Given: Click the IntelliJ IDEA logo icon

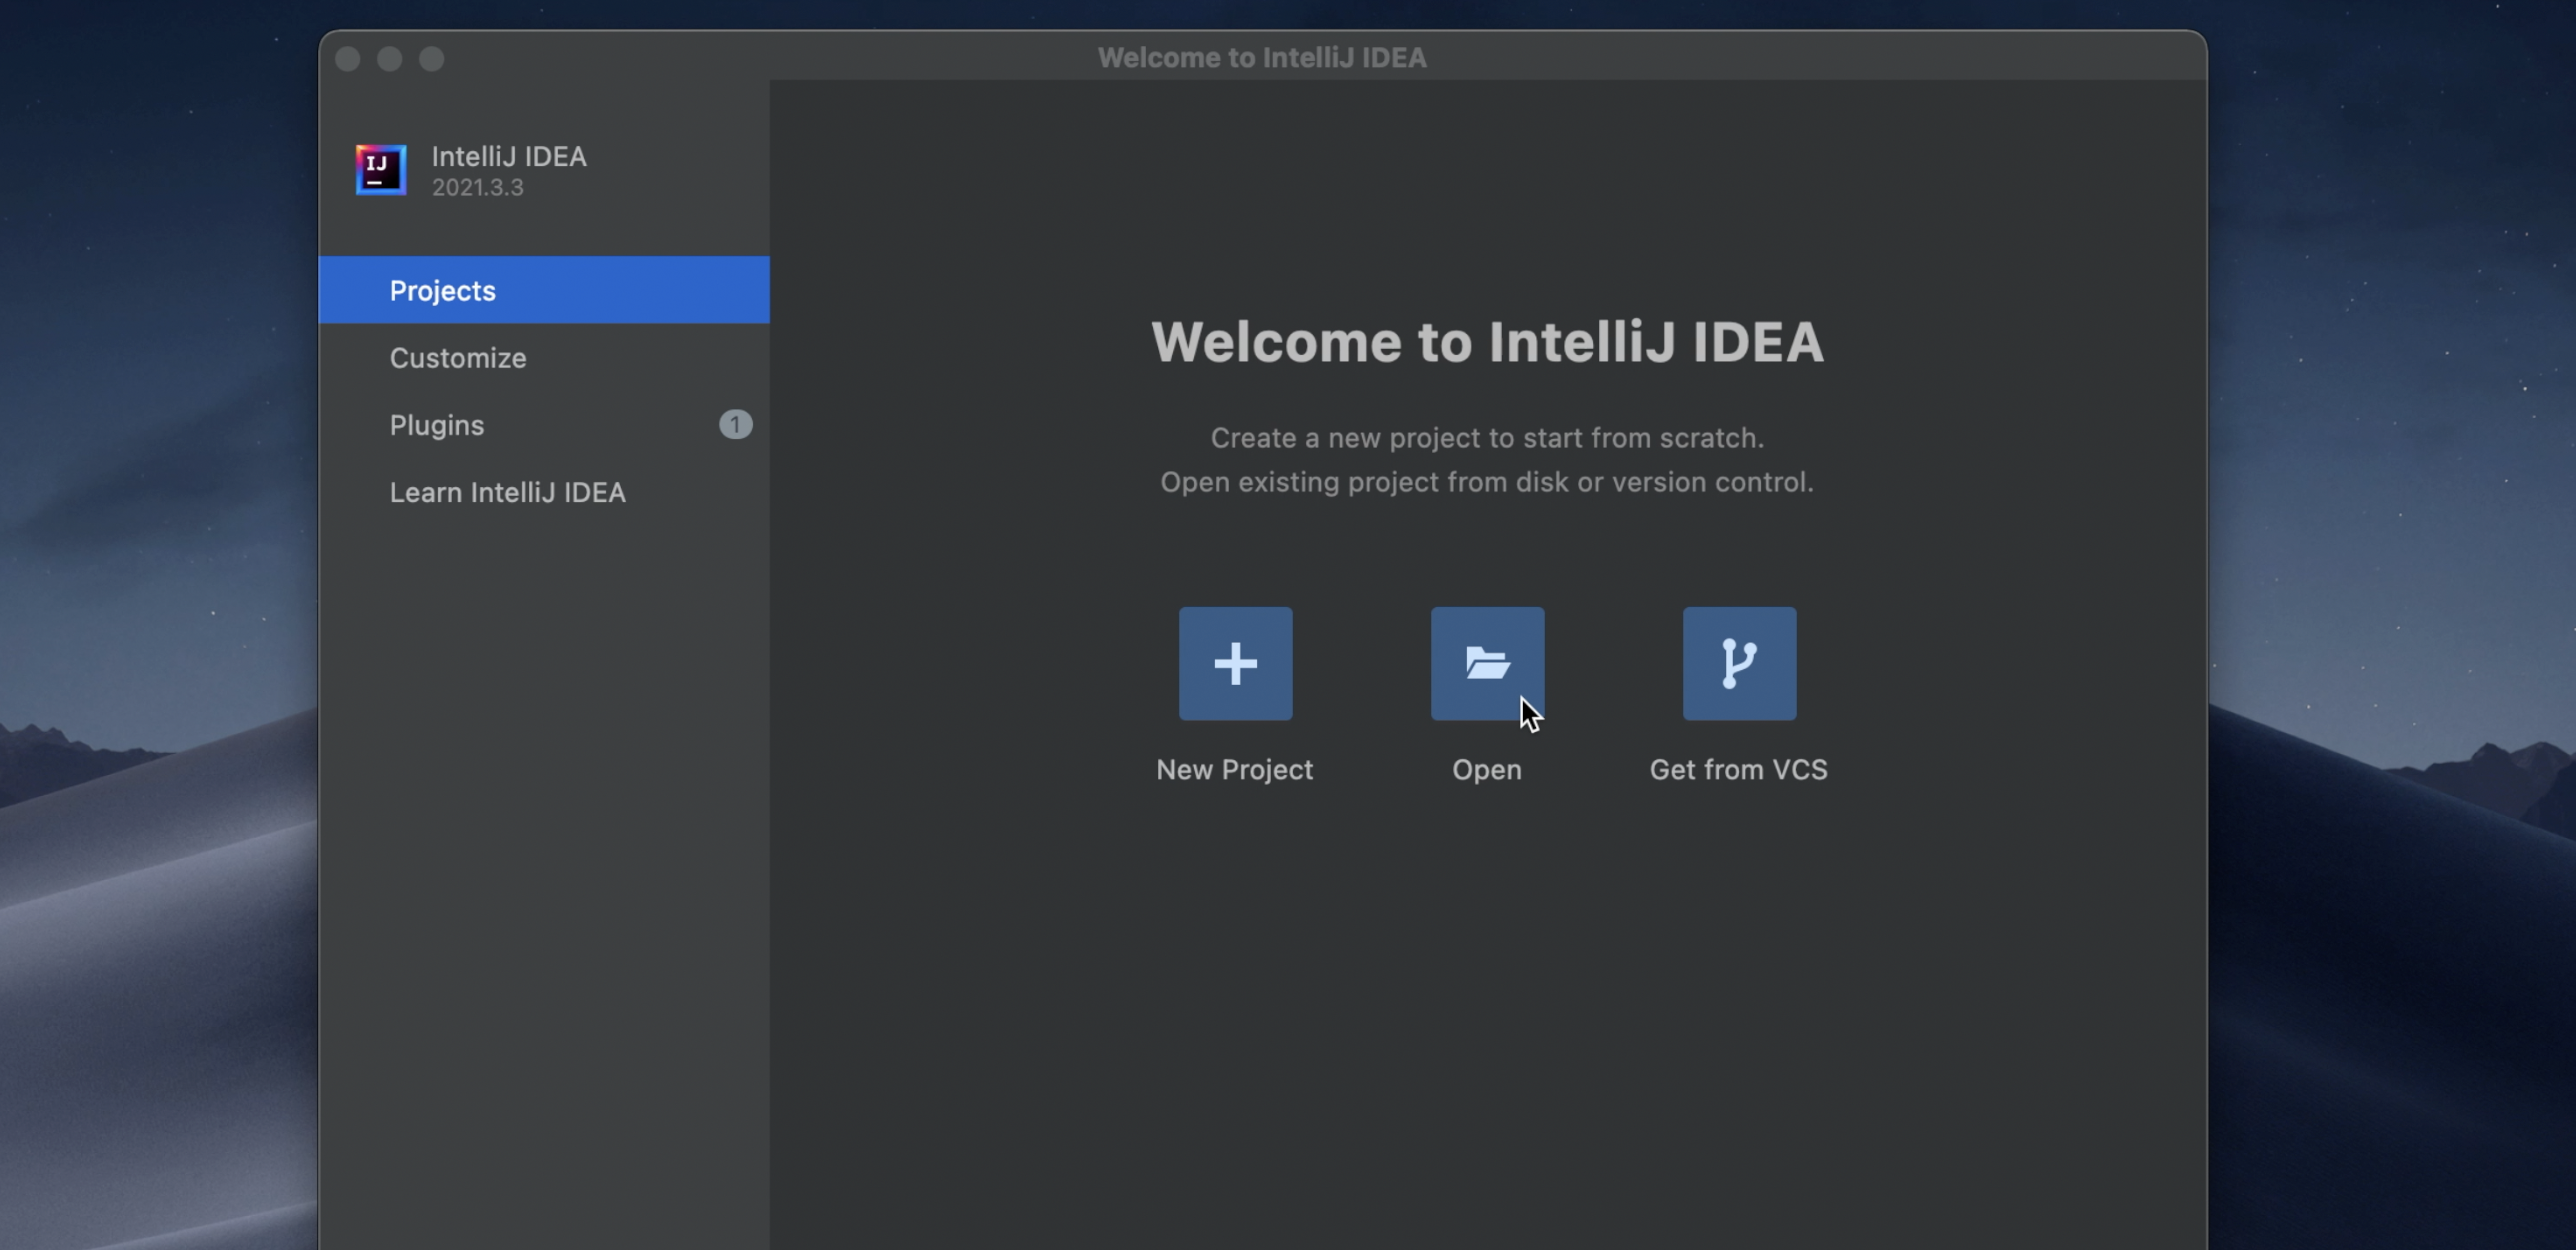Looking at the screenshot, I should tap(381, 170).
